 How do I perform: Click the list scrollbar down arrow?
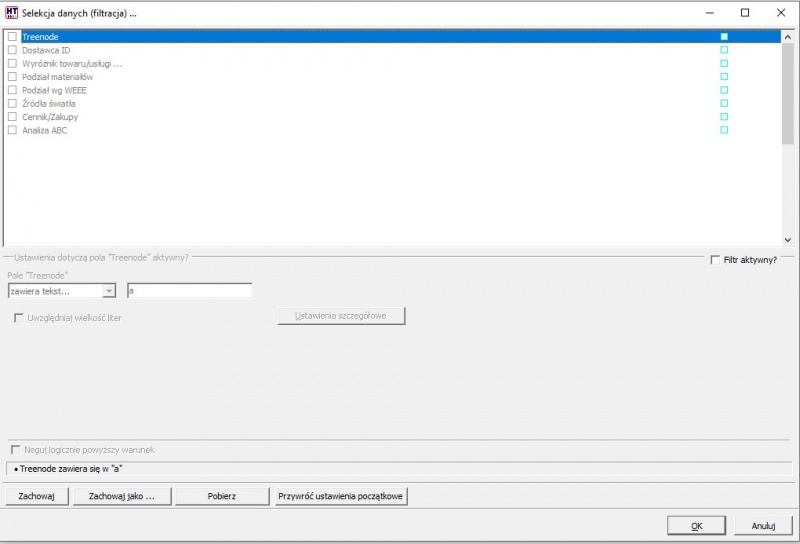coord(788,240)
